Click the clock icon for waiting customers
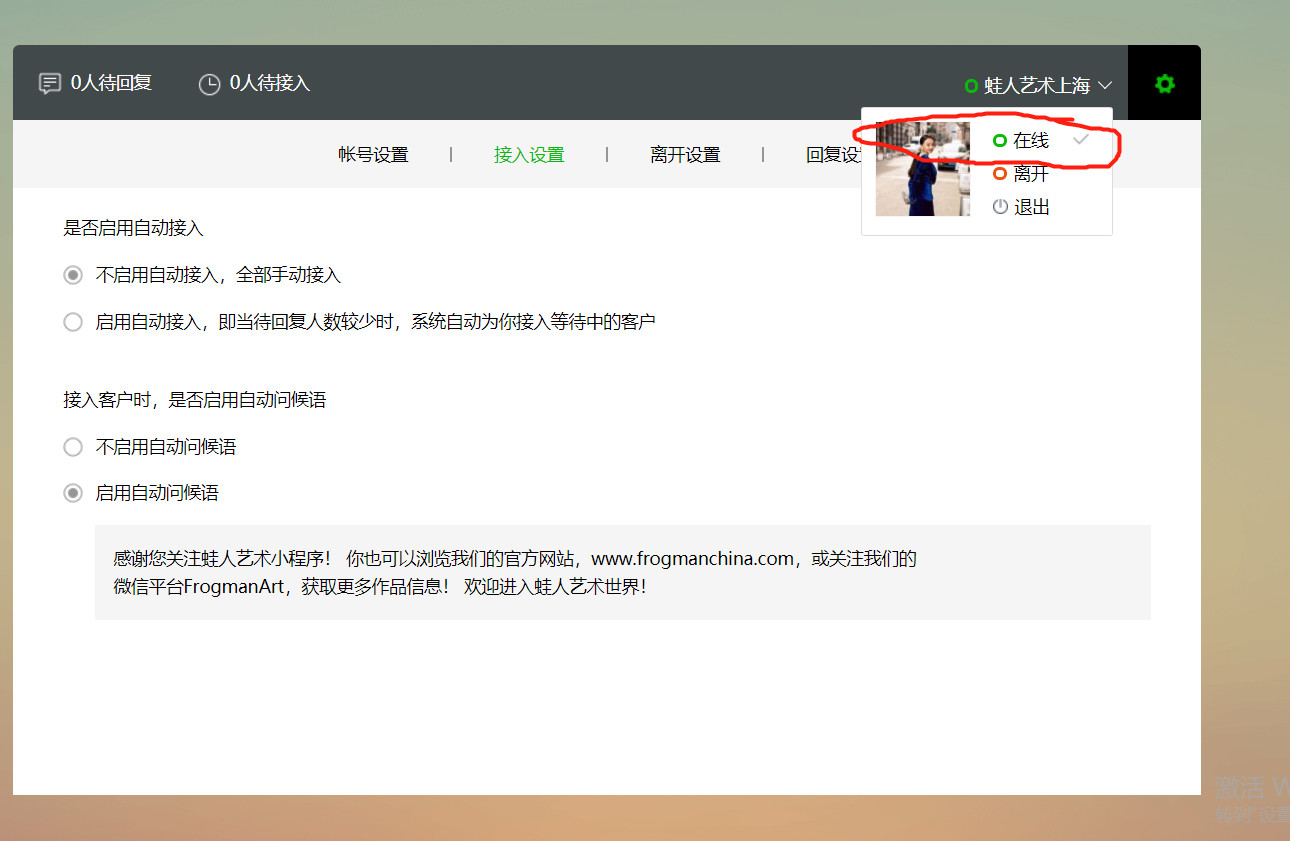The image size is (1290, 841). click(x=209, y=85)
